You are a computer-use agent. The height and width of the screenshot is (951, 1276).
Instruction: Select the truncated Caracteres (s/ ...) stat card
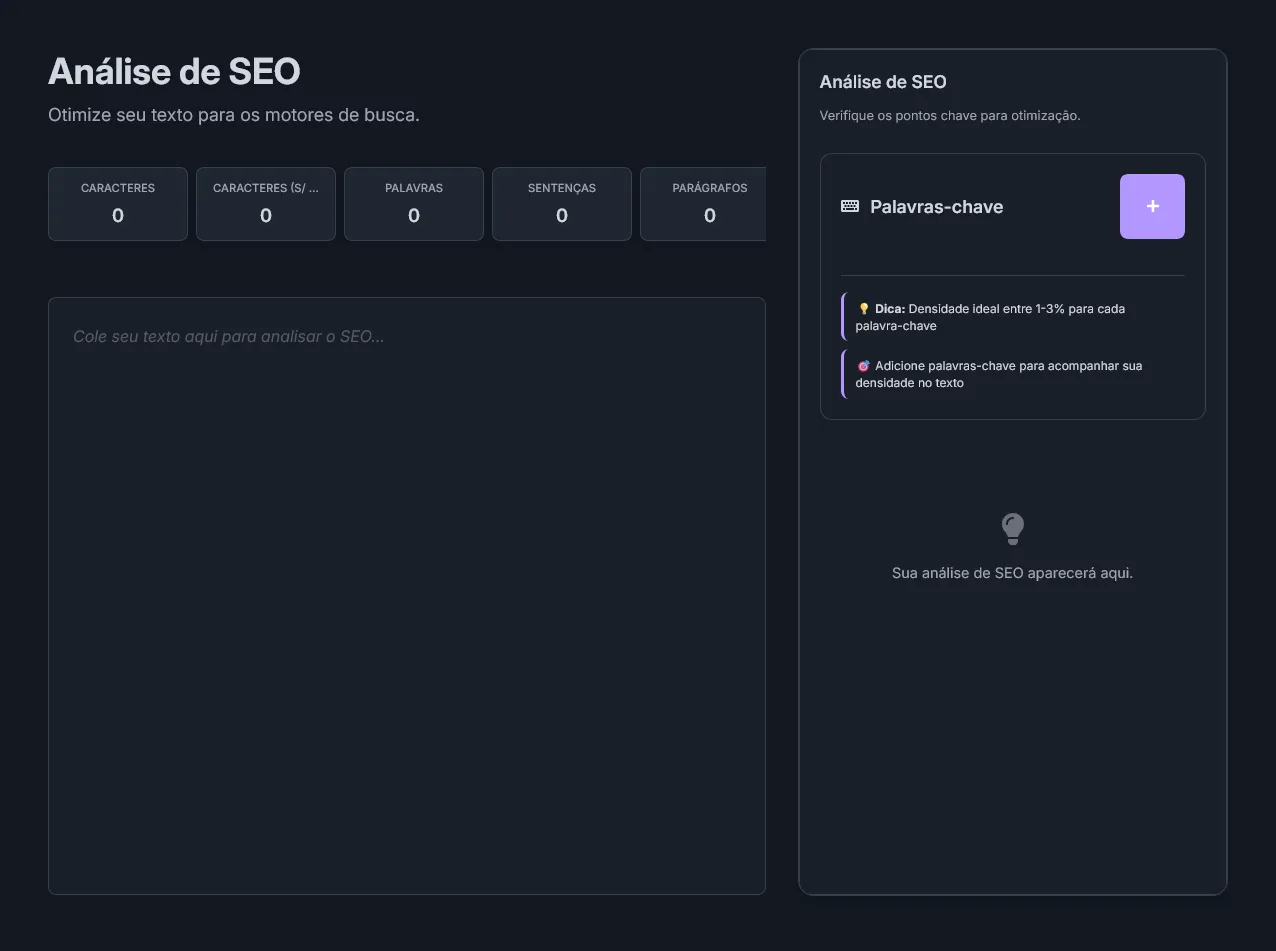pyautogui.click(x=266, y=204)
